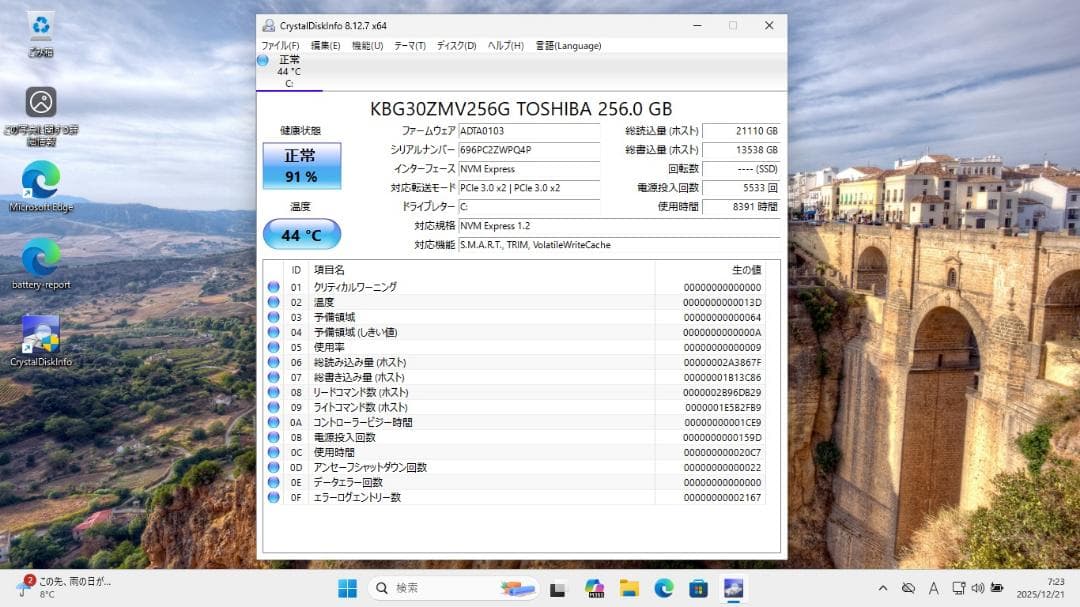Select the C: drive tab below the toolbar
Viewport: 1080px width, 607px height.
click(288, 68)
